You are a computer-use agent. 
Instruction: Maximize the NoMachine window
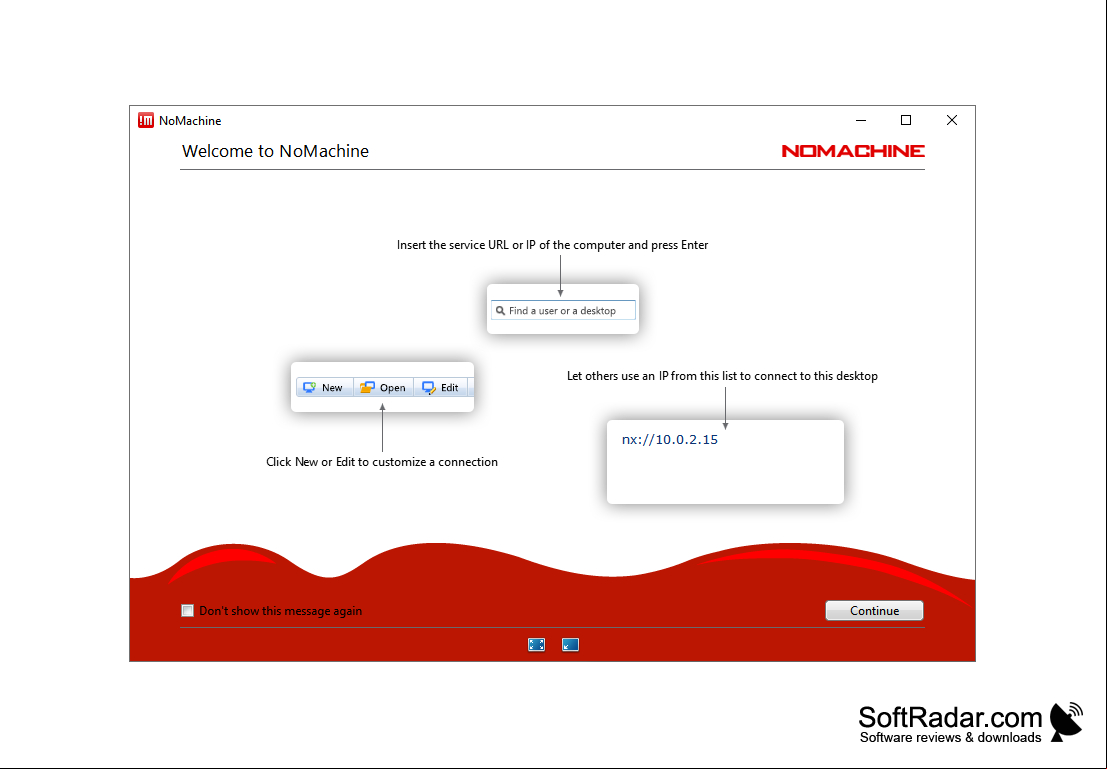[906, 121]
